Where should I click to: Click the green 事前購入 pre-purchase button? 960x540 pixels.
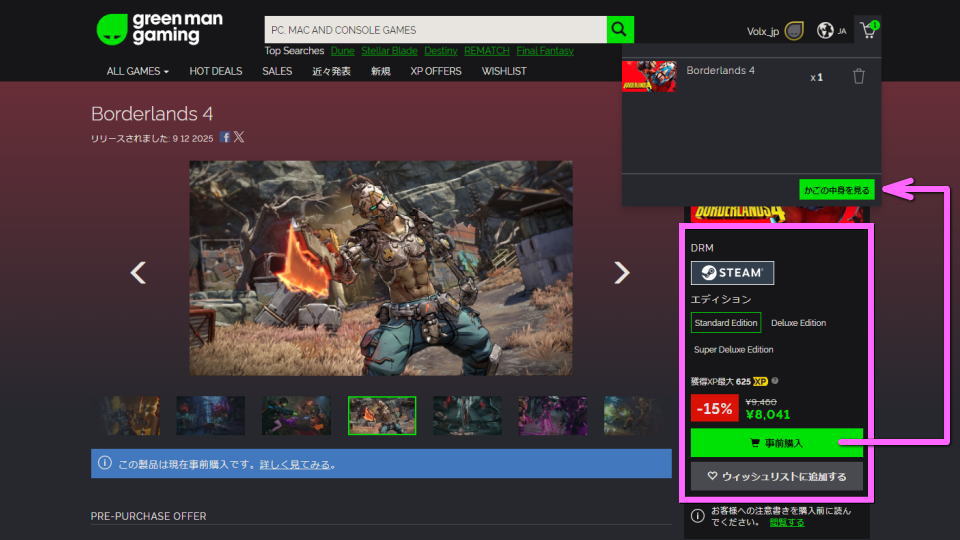point(776,443)
